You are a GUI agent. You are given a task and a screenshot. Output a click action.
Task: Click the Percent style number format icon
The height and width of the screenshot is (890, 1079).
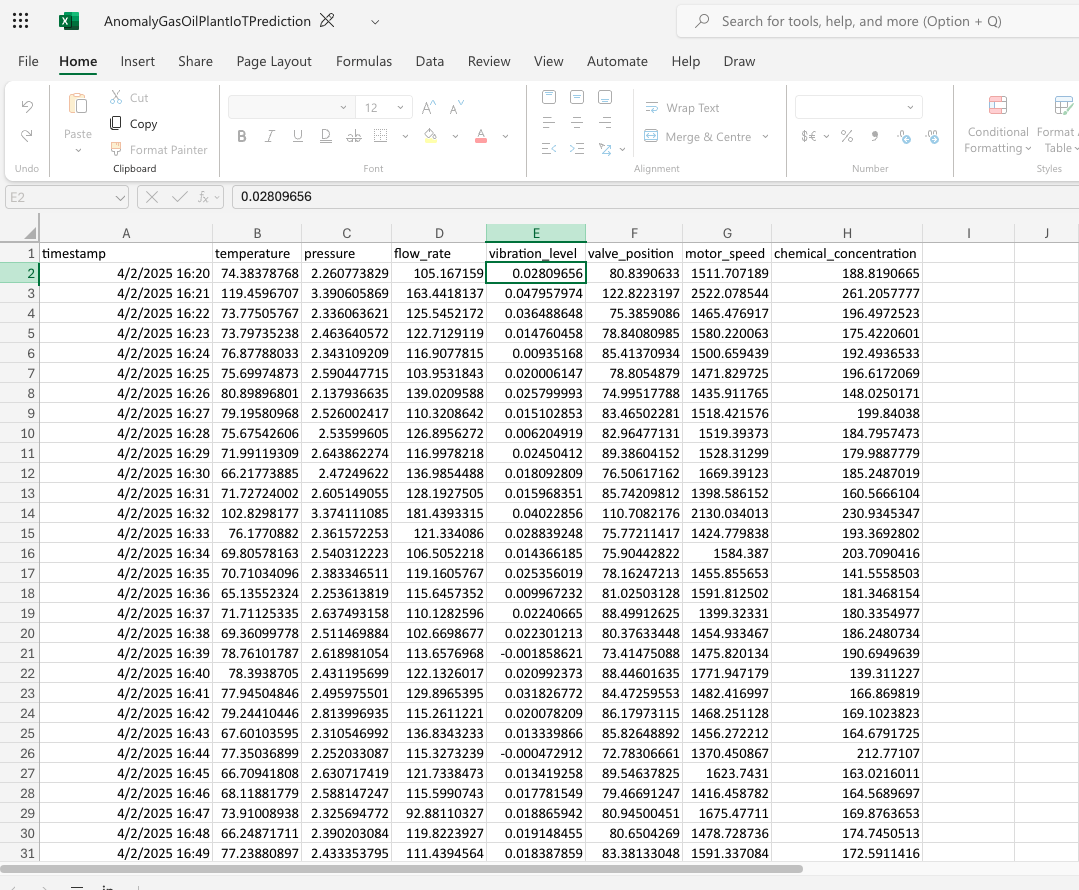pyautogui.click(x=847, y=137)
